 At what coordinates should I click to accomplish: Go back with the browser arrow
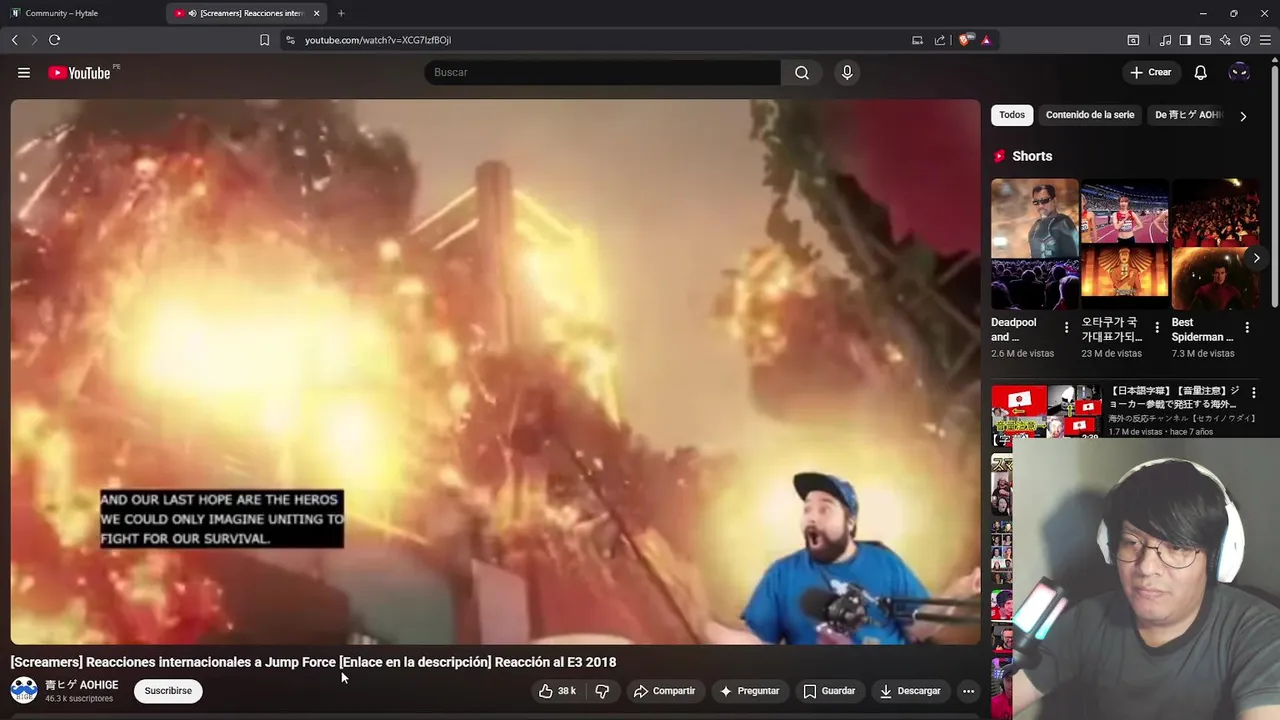14,40
